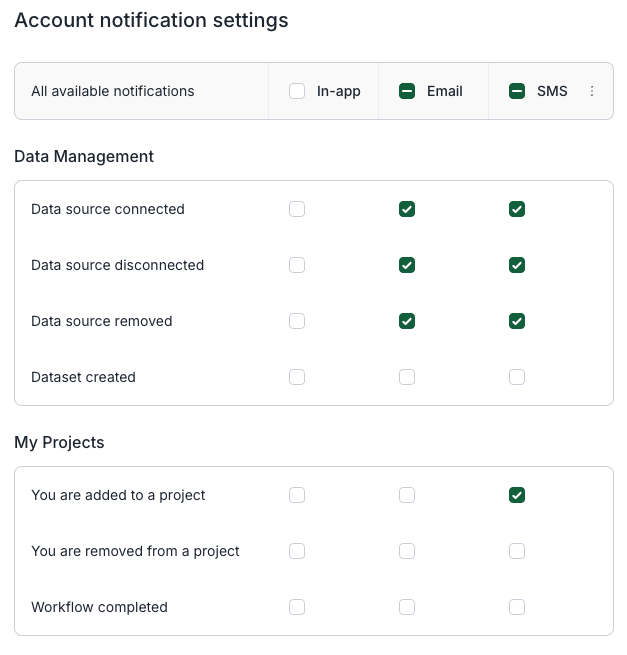Enable Email for added to a project
Viewport: 627px width, 655px height.
click(x=407, y=495)
